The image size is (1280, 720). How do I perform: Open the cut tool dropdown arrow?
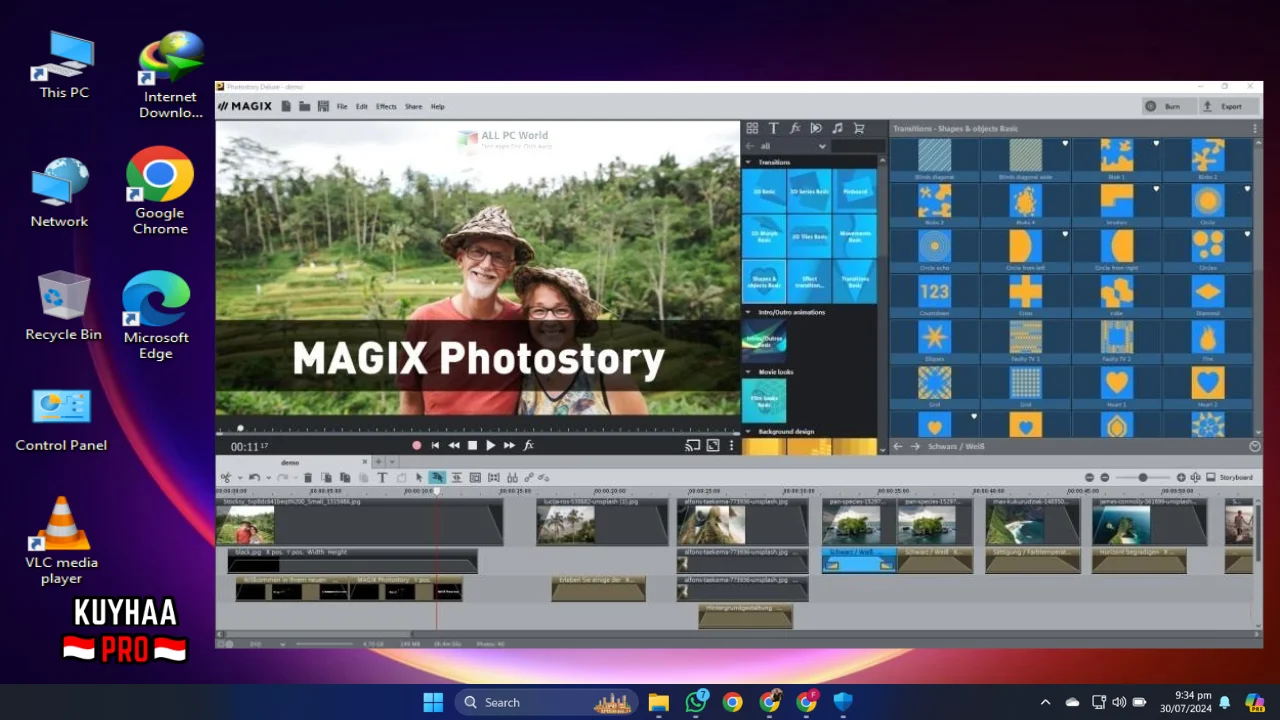tap(240, 478)
